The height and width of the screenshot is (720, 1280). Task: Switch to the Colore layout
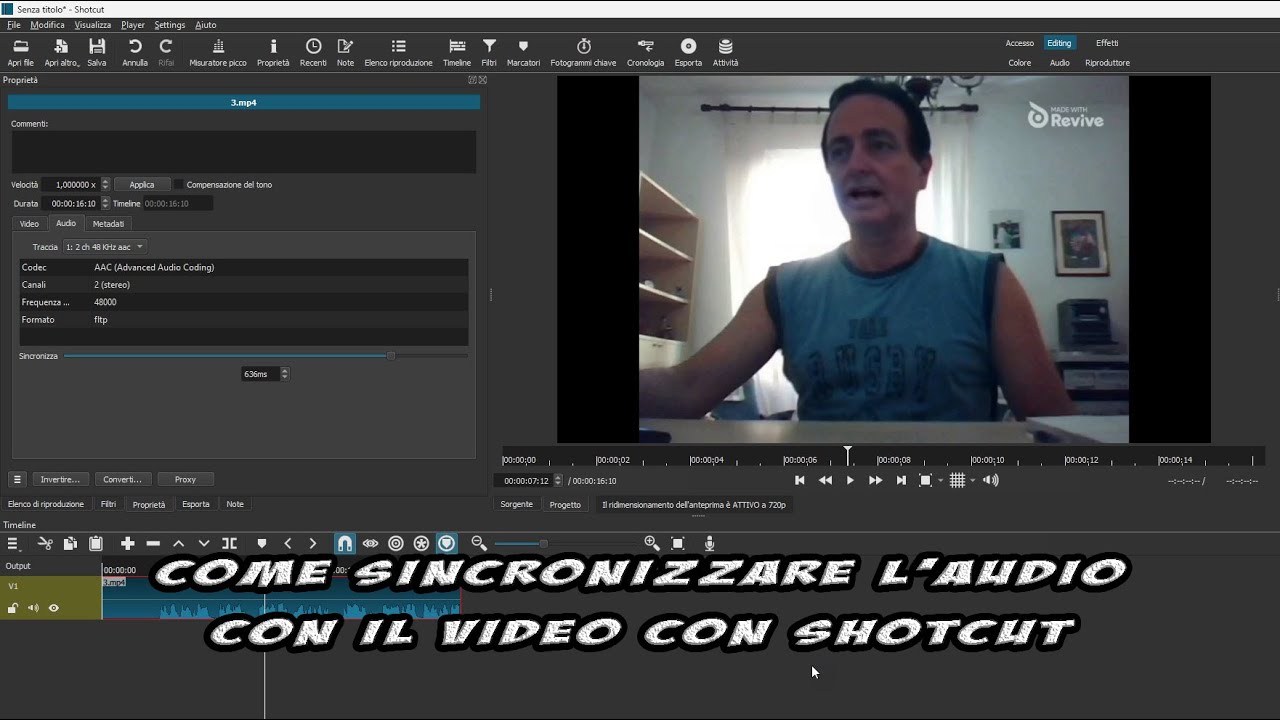1019,62
